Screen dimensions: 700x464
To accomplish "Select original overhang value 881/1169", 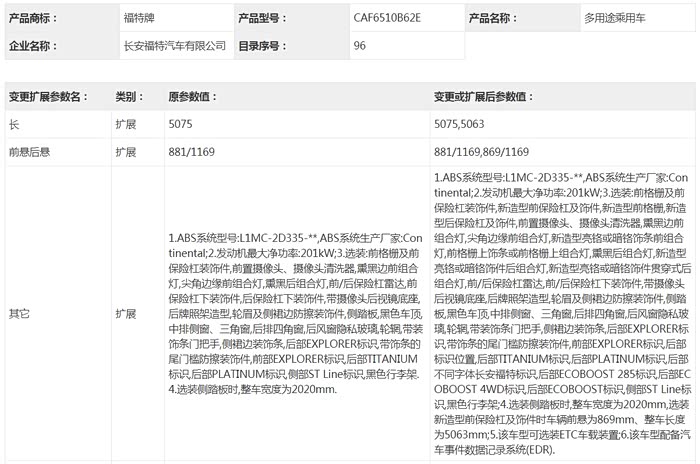I will tap(192, 152).
